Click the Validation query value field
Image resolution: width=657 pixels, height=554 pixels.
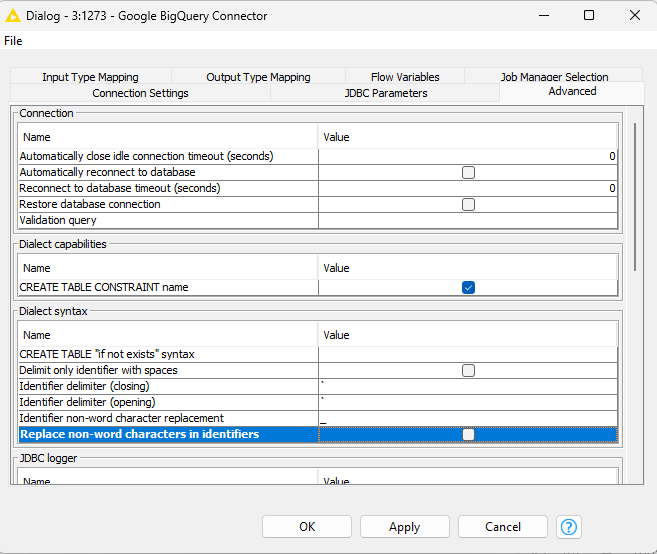tap(467, 220)
